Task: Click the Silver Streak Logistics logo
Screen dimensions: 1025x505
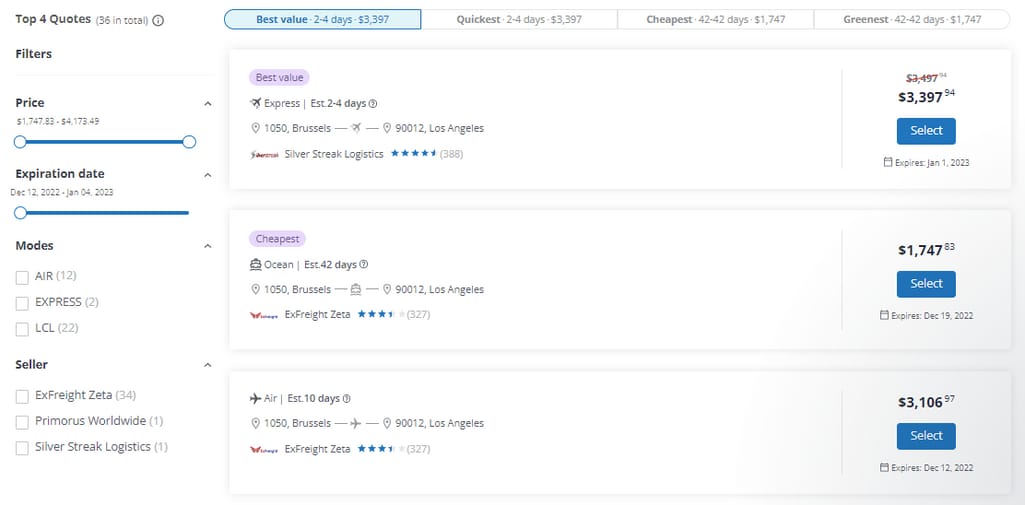Action: click(x=264, y=155)
